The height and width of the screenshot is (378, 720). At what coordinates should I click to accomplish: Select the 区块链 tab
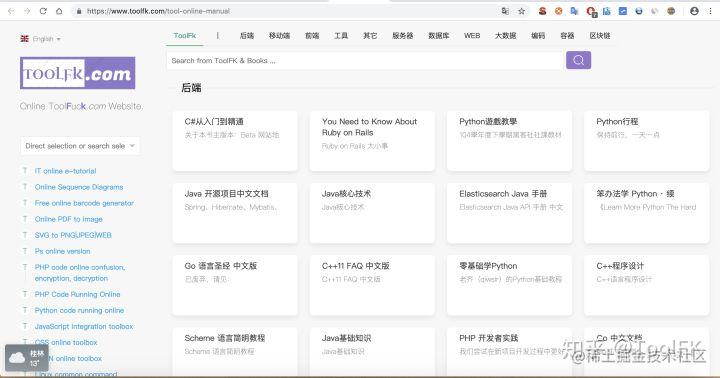click(600, 36)
